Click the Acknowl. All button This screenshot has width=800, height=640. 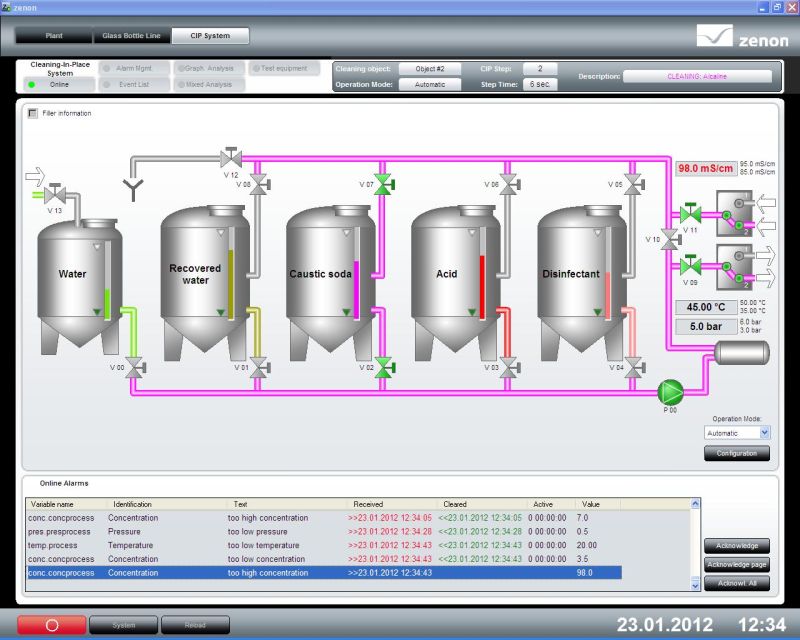pyautogui.click(x=737, y=583)
